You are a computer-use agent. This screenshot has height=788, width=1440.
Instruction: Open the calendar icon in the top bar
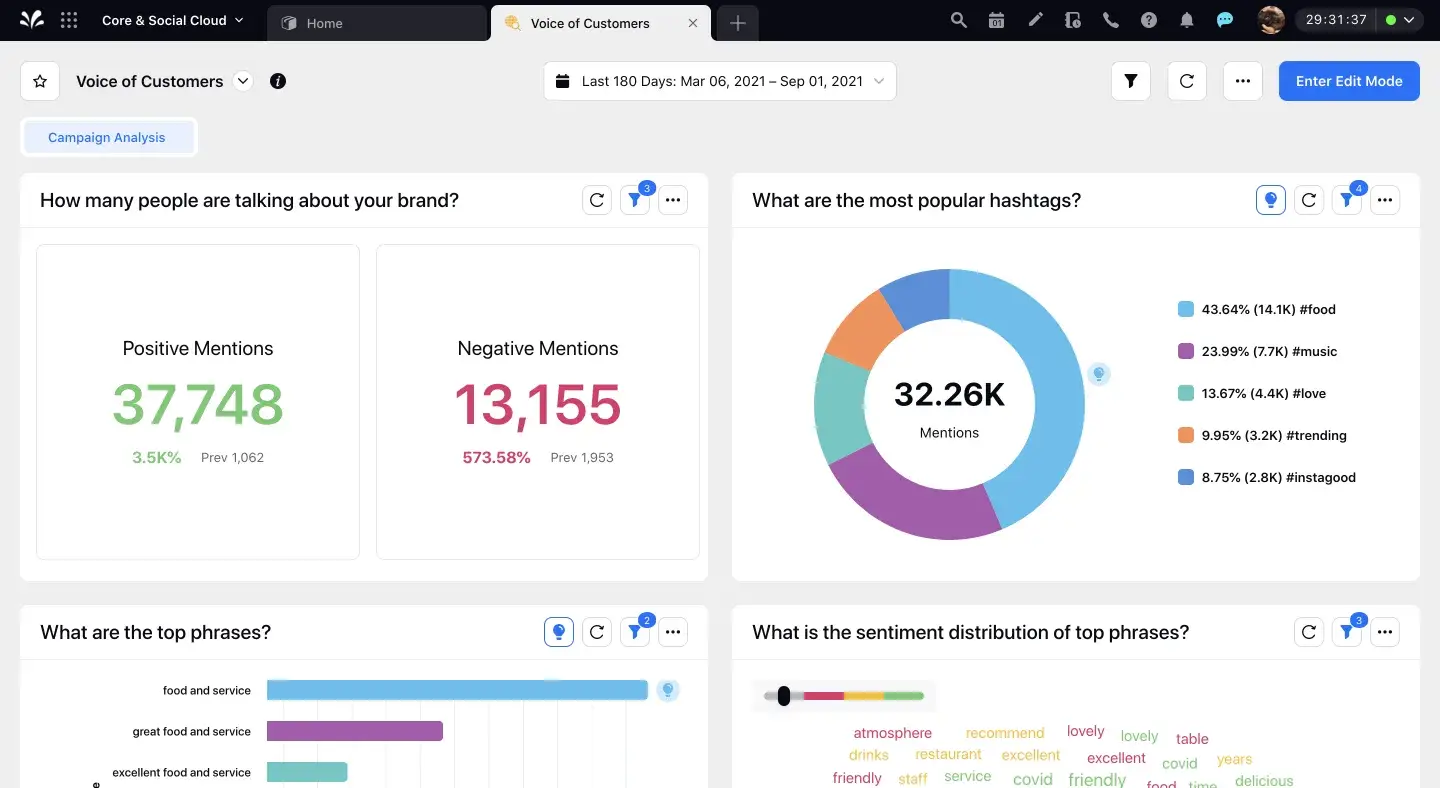click(x=996, y=20)
